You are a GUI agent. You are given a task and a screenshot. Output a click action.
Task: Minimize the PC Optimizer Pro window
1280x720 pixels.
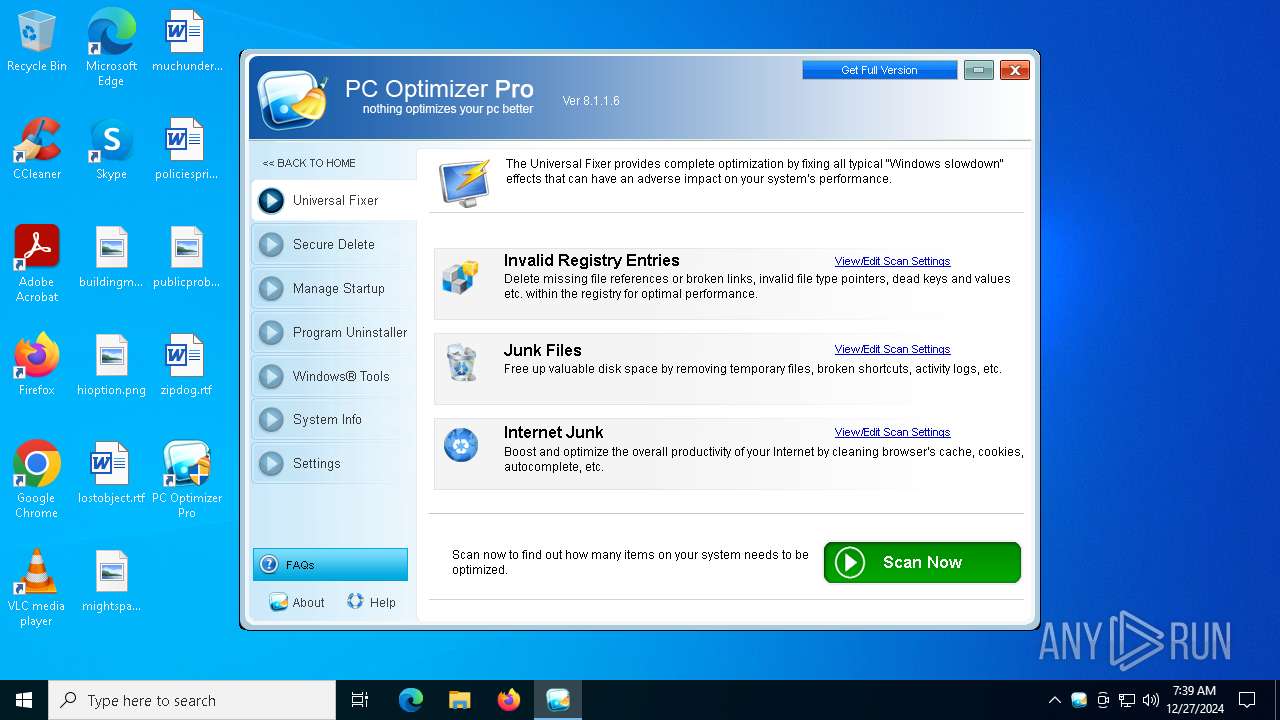coord(978,70)
